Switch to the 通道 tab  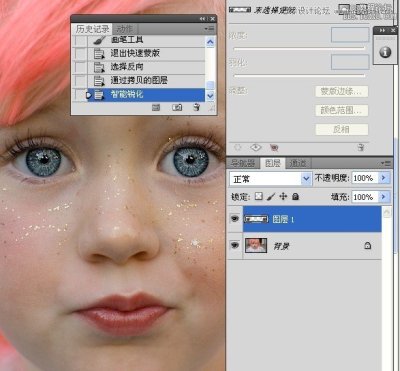pyautogui.click(x=298, y=163)
